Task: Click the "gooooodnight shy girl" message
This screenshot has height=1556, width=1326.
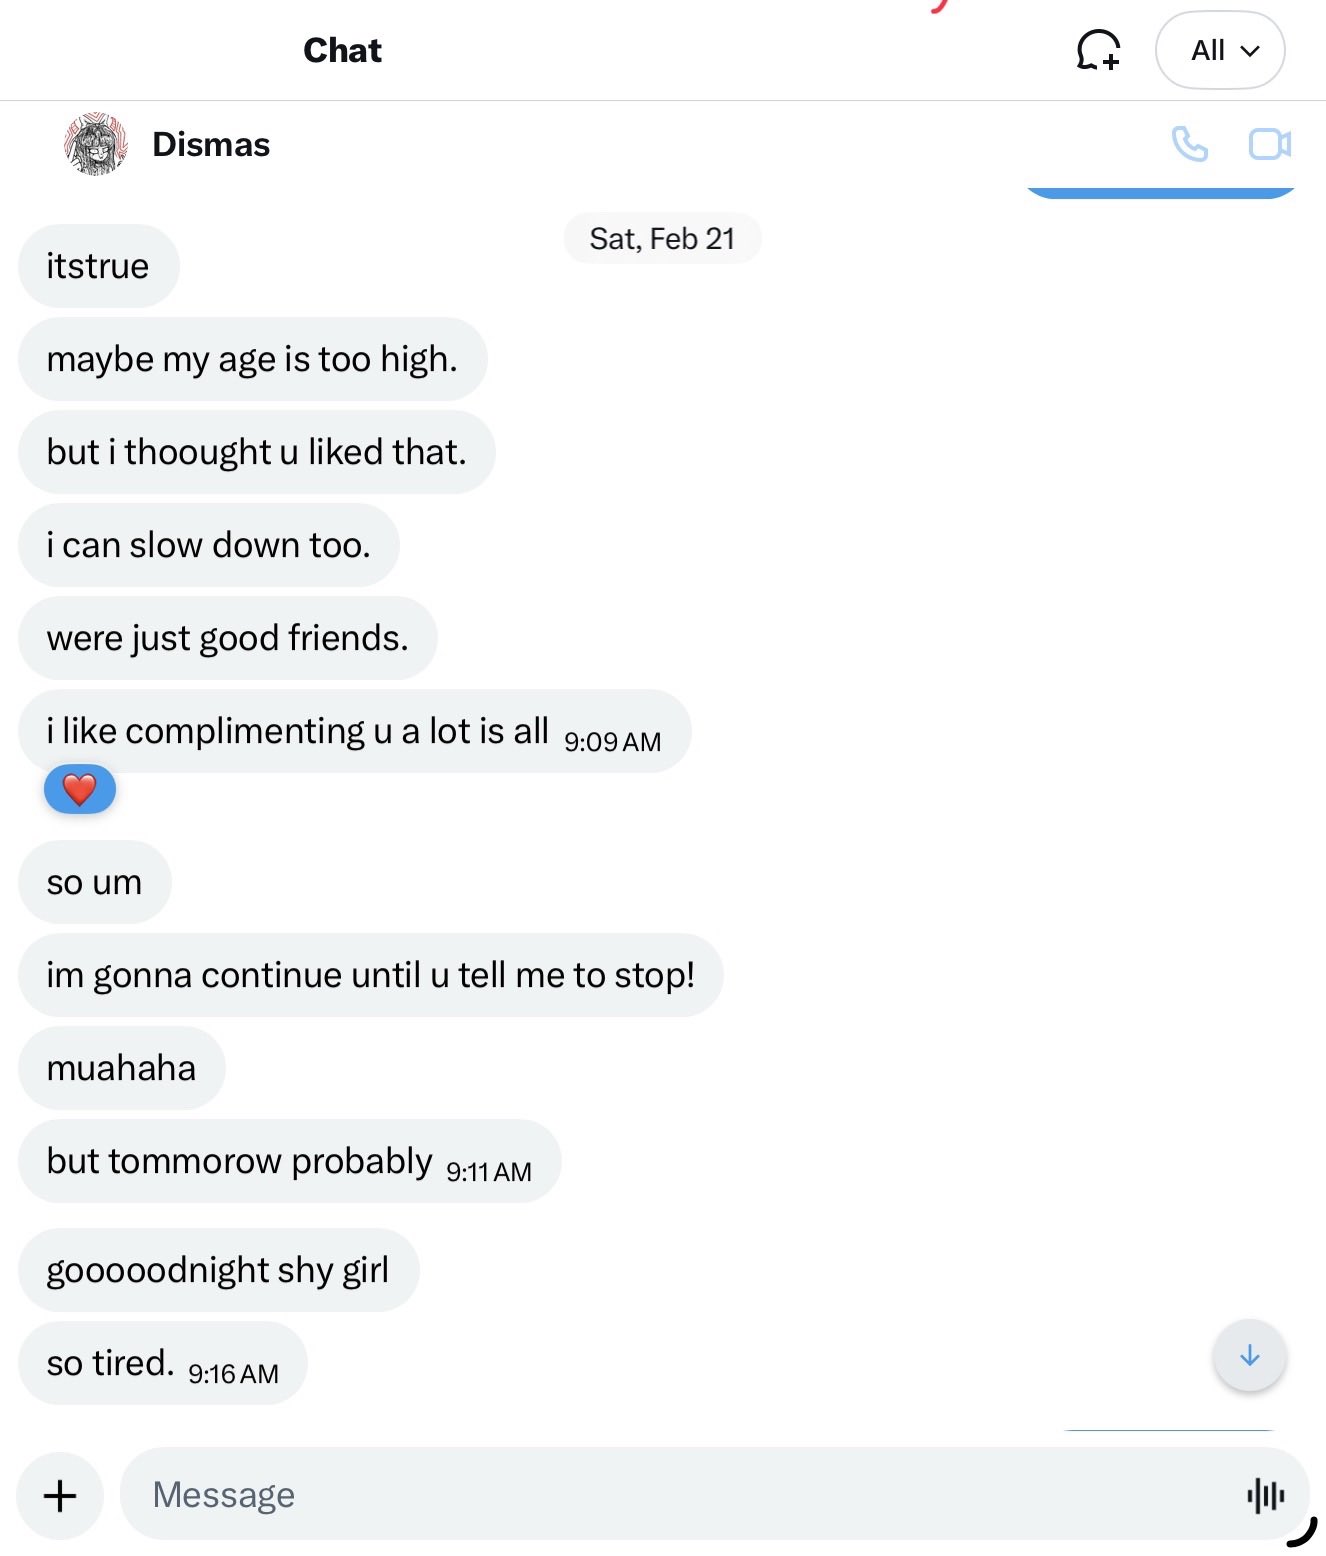Action: click(218, 1270)
